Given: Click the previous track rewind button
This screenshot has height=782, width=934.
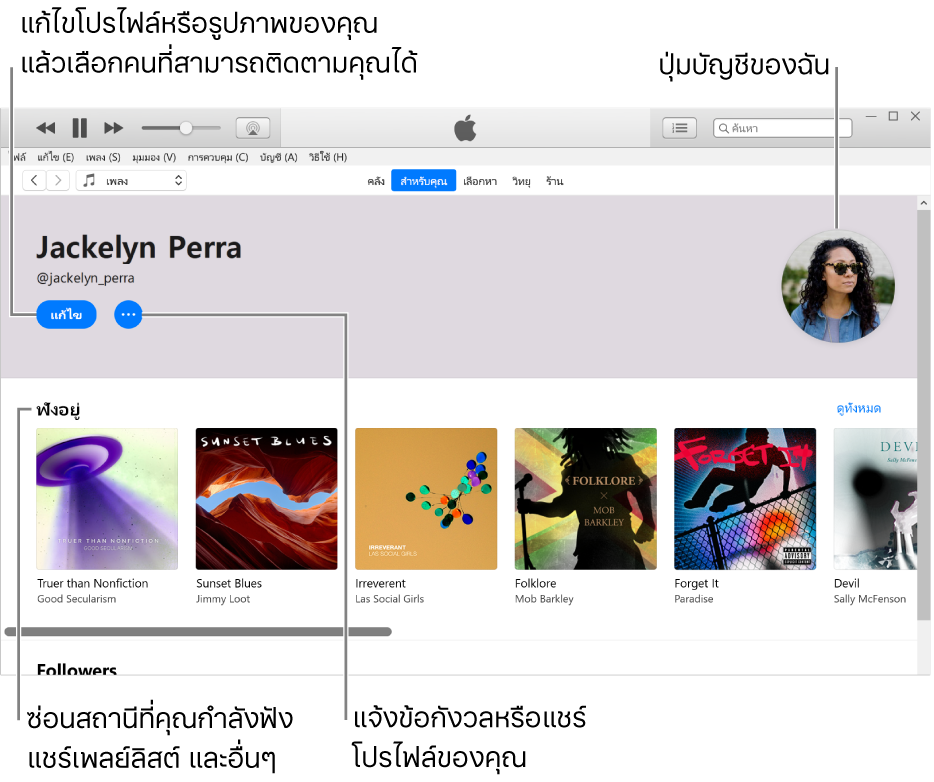Looking at the screenshot, I should [x=46, y=128].
